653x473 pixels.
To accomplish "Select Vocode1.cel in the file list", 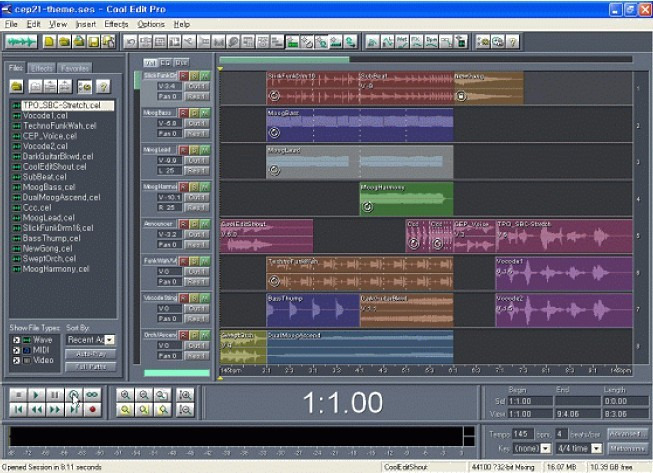I will coord(45,116).
